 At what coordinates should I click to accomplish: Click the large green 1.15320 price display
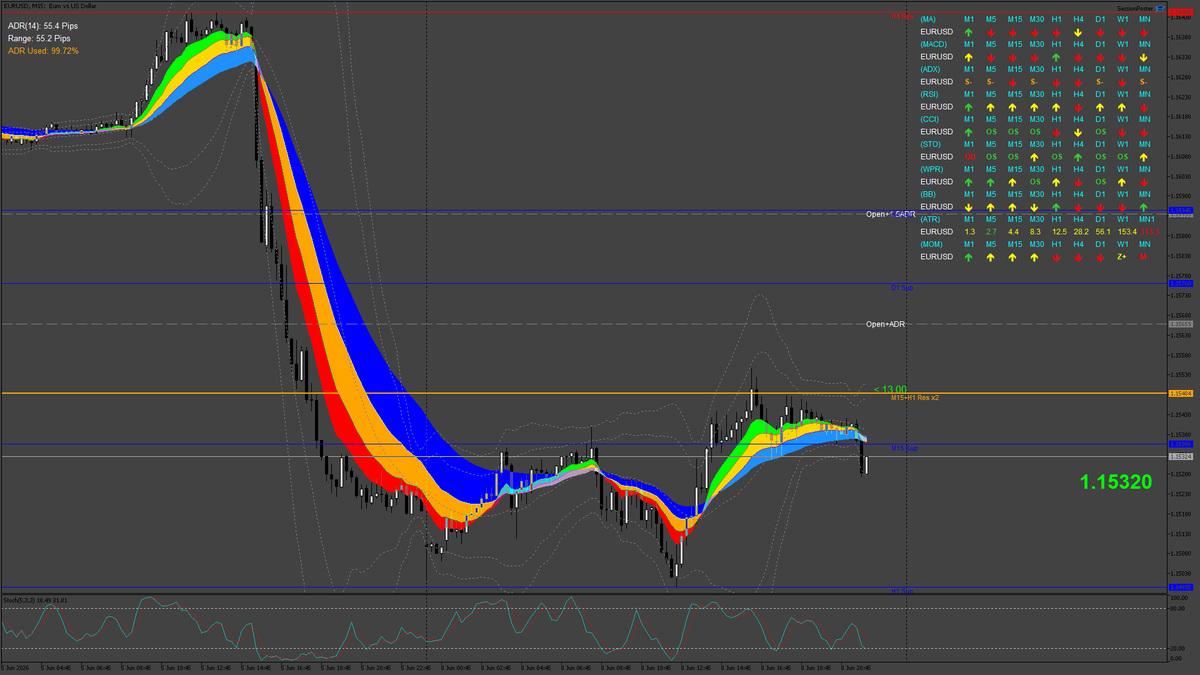click(x=1116, y=482)
